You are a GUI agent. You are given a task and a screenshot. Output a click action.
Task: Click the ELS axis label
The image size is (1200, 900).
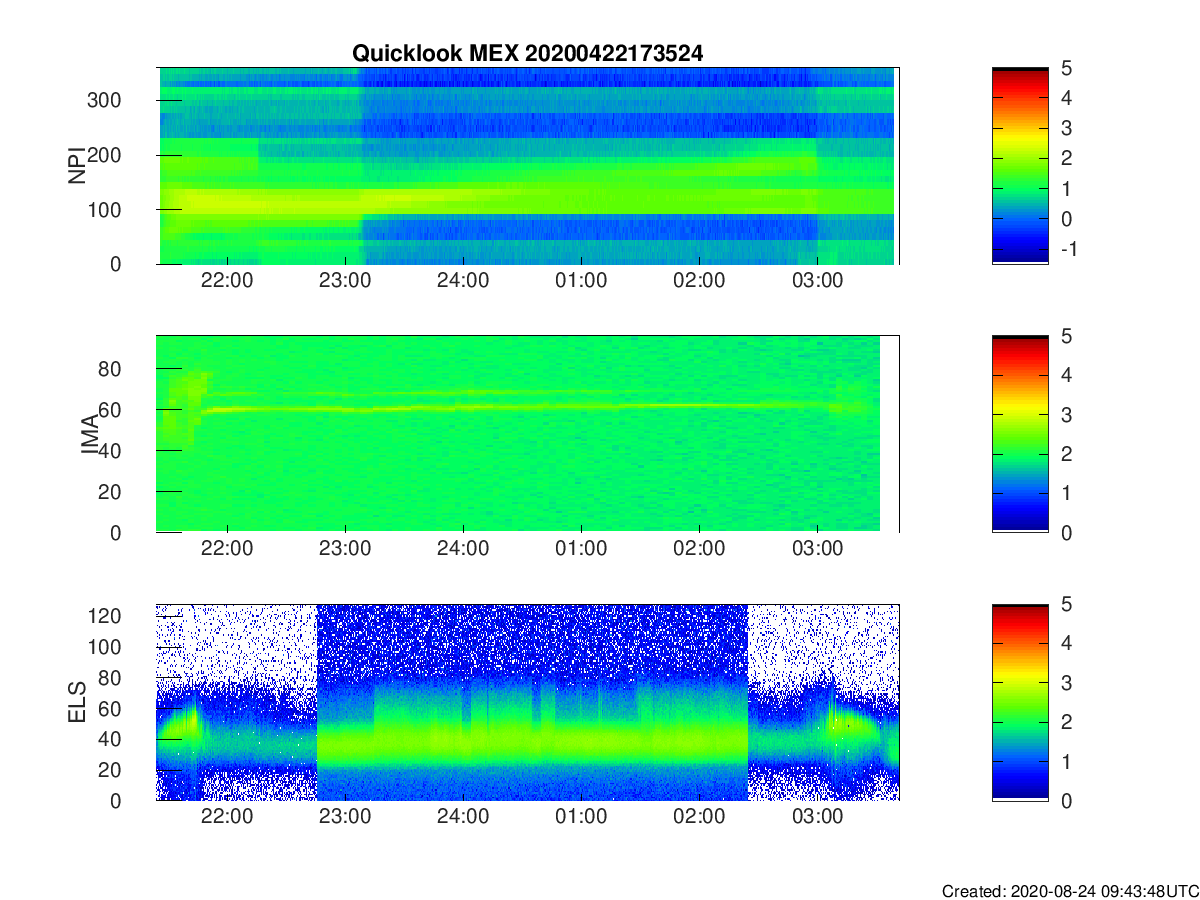76,702
